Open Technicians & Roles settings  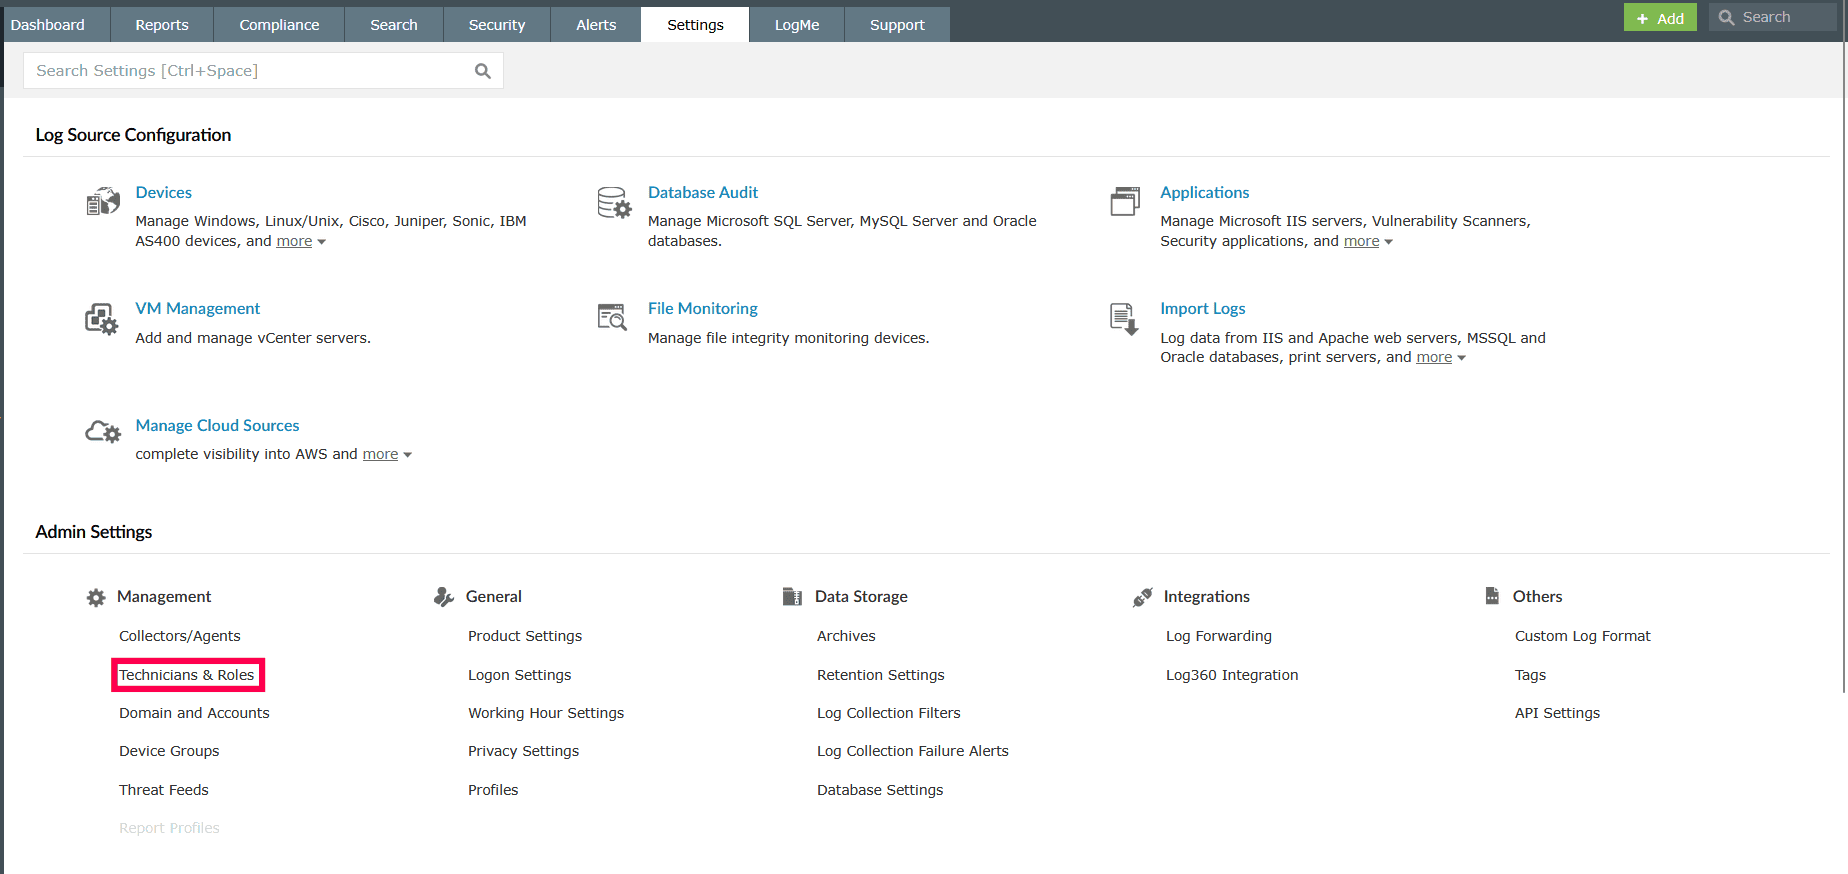point(187,675)
